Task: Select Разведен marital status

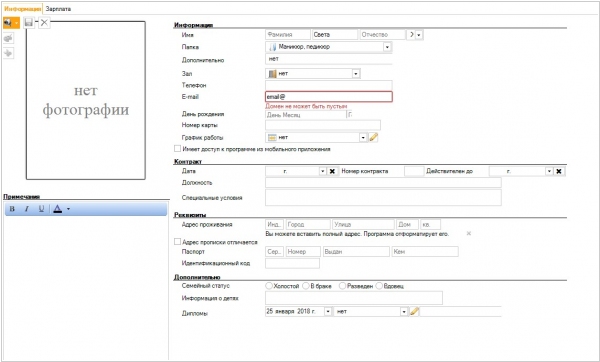Action: [342, 286]
